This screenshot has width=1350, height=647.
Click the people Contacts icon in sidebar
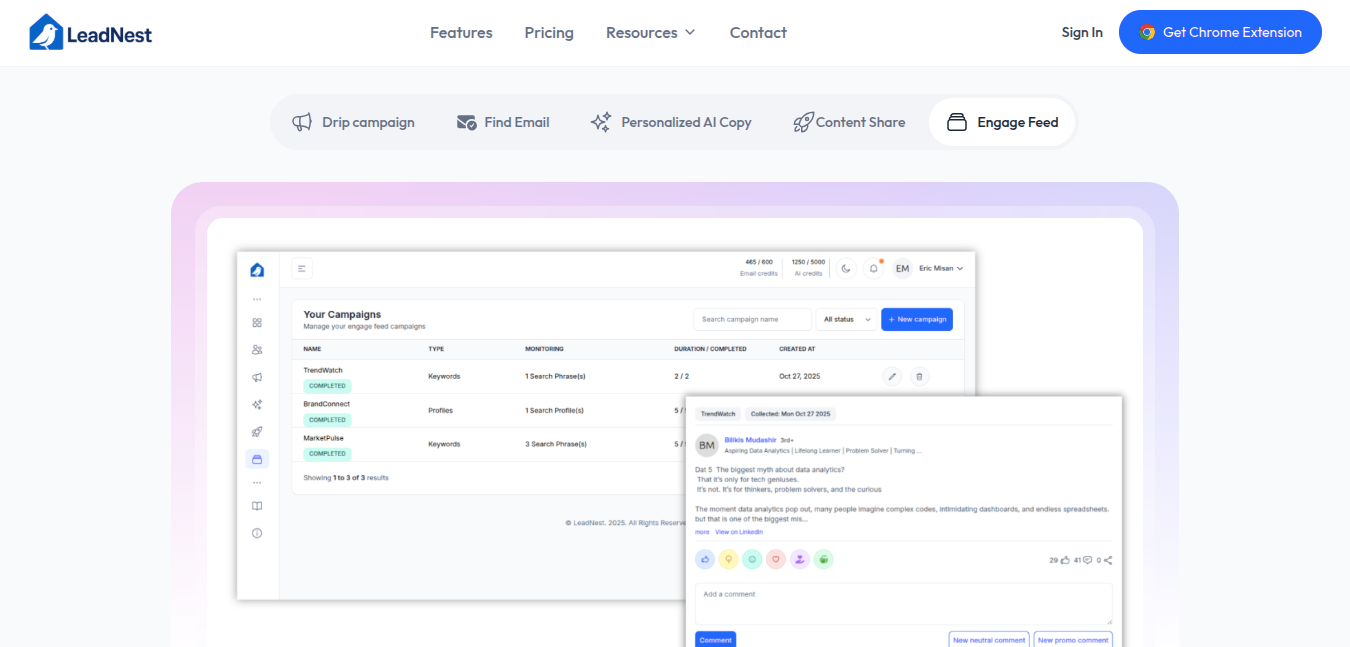pos(256,349)
